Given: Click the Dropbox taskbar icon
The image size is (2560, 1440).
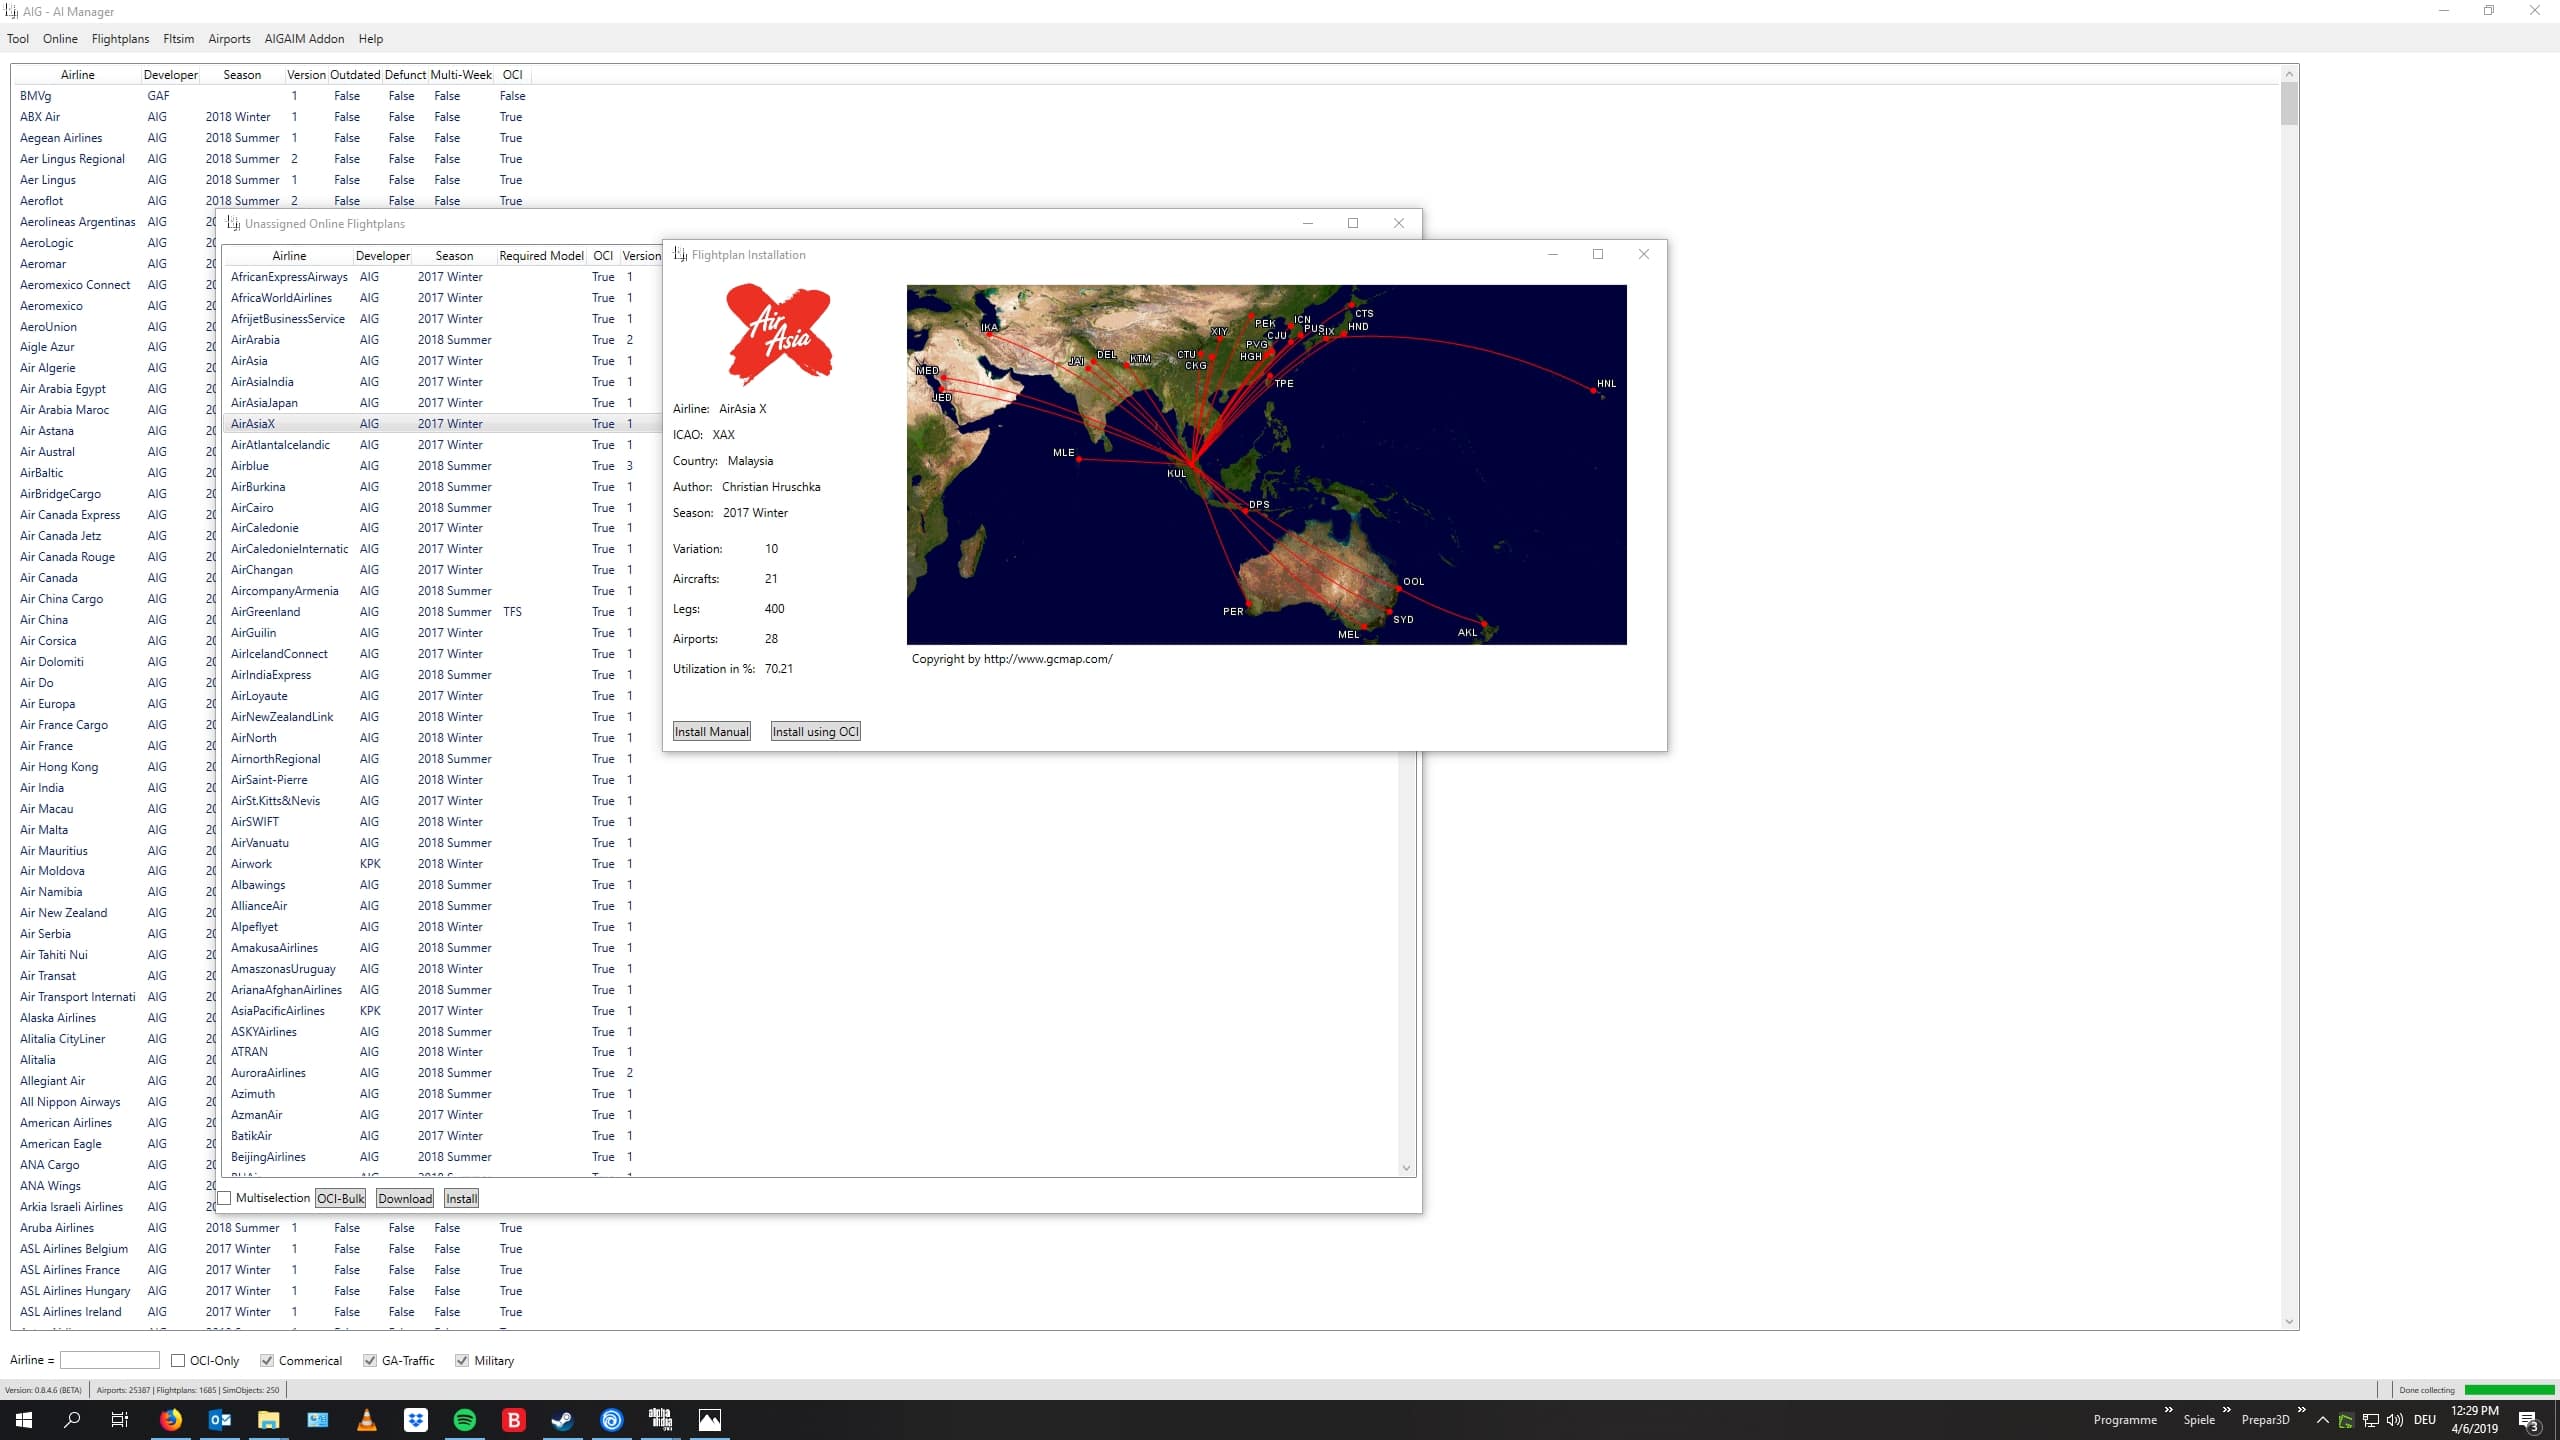Looking at the screenshot, I should click(416, 1420).
